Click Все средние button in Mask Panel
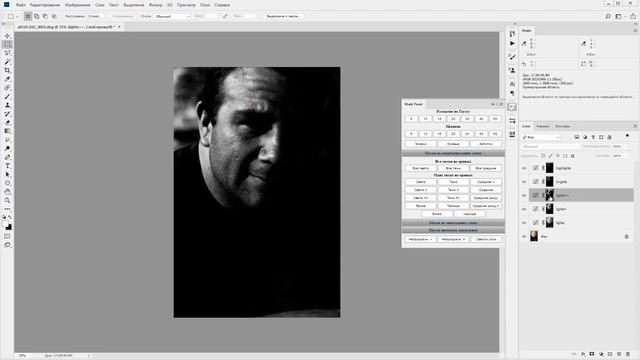 click(486, 168)
